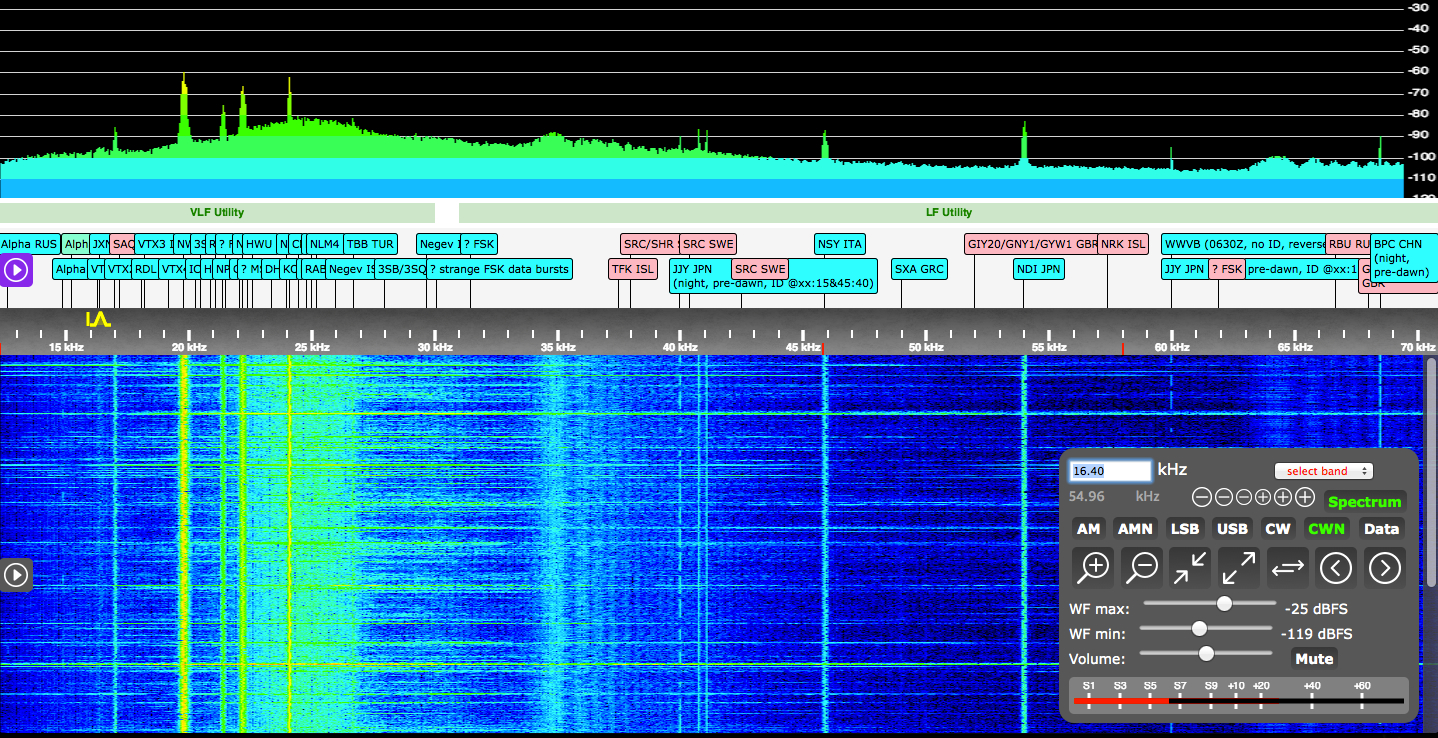The height and width of the screenshot is (738, 1438).
Task: Select CWN narrow CW mode
Action: 1327,529
